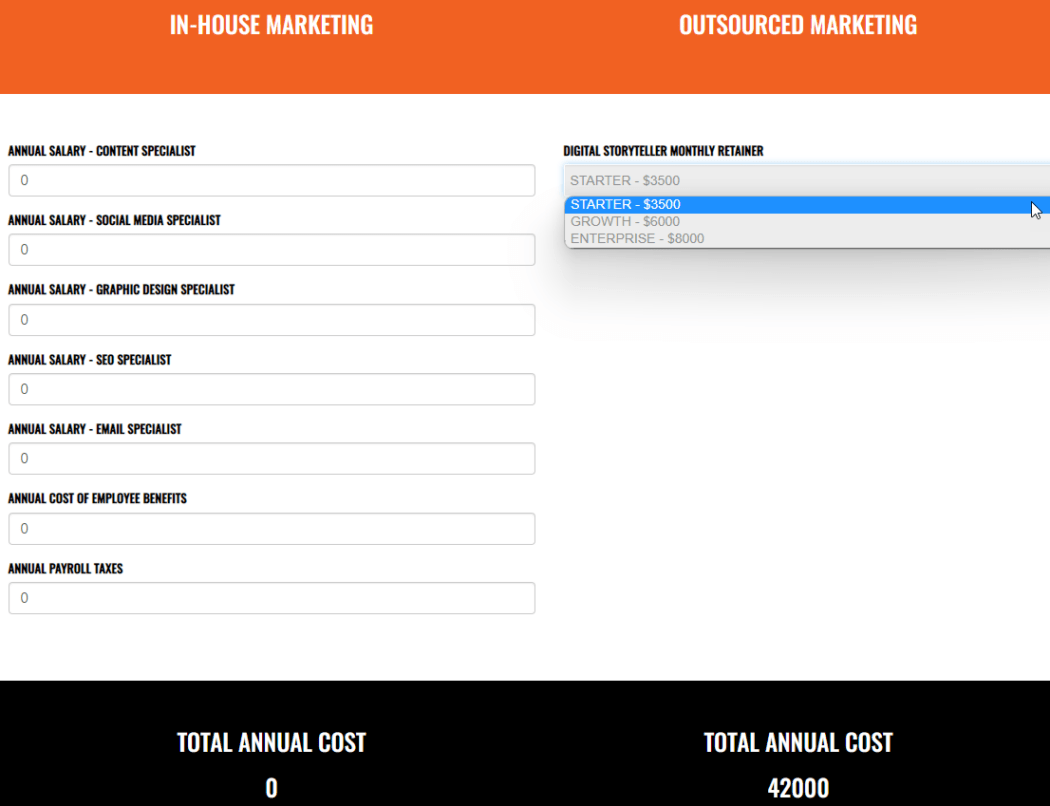Open the Digital Storyteller Monthly Retainer dropdown
Viewport: 1050px width, 806px height.
(807, 180)
